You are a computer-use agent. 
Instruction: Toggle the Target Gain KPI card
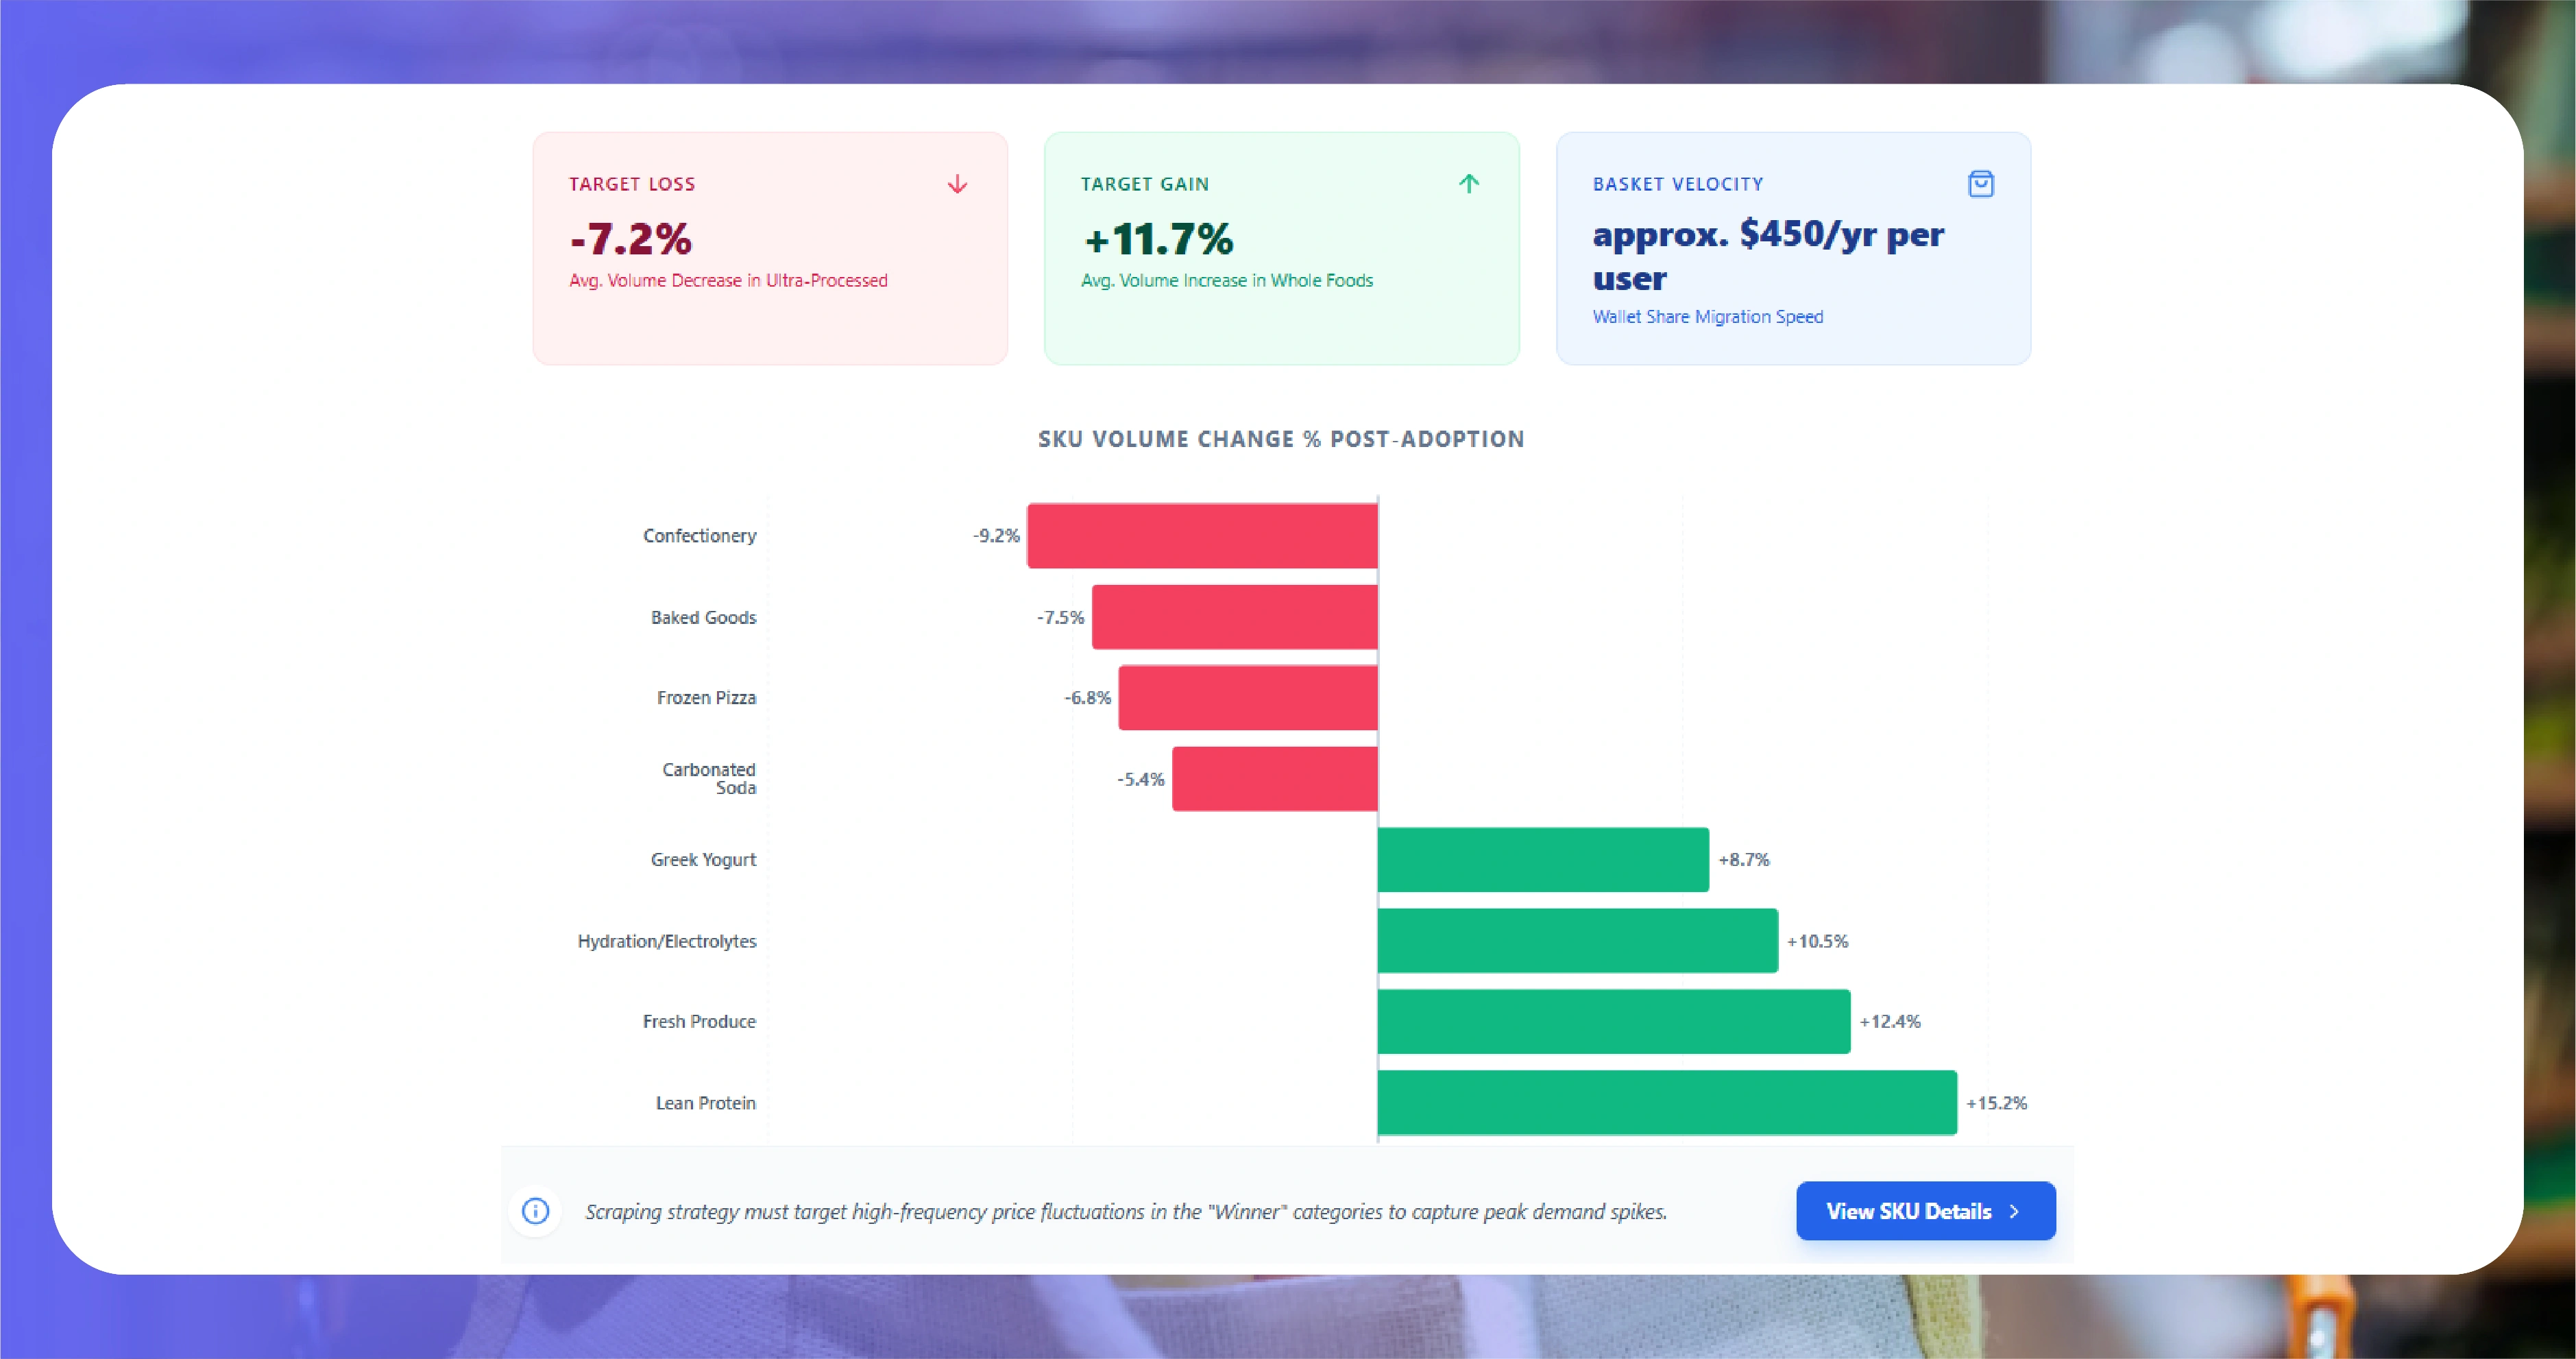pyautogui.click(x=1281, y=248)
